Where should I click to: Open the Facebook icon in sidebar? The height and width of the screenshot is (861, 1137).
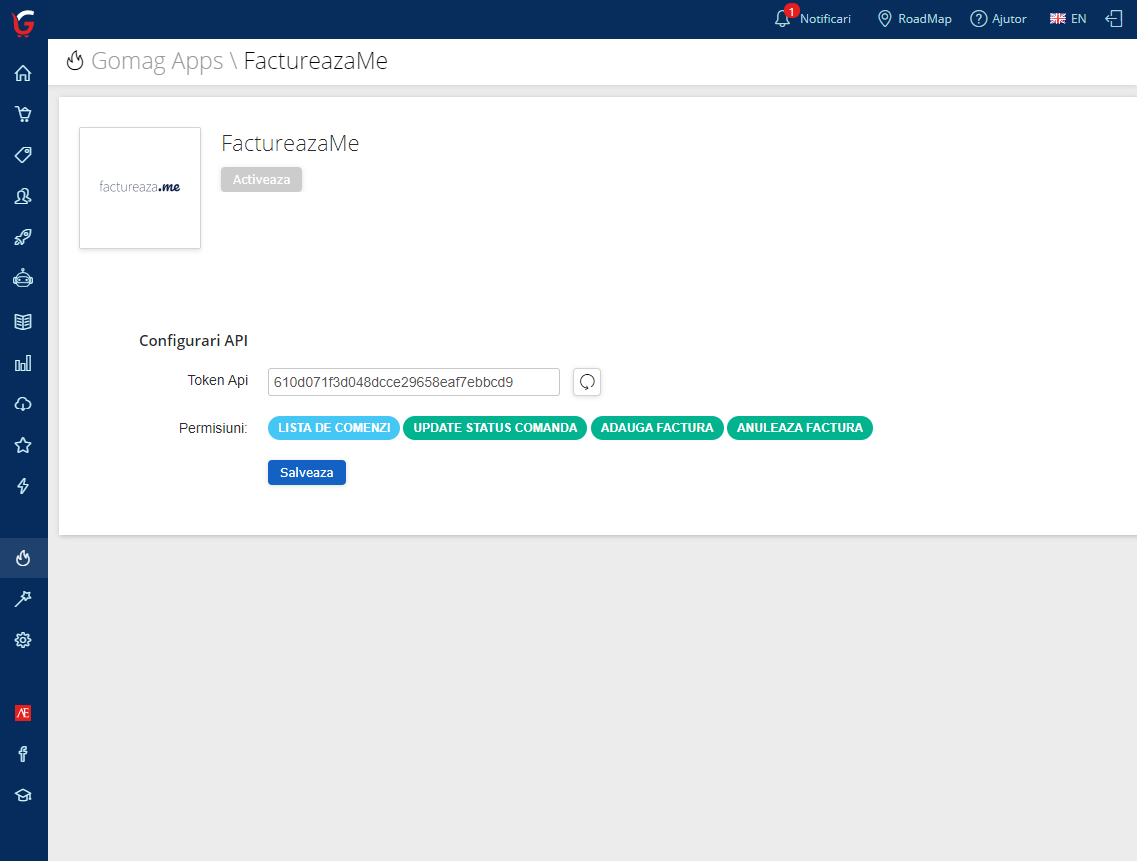click(x=23, y=754)
